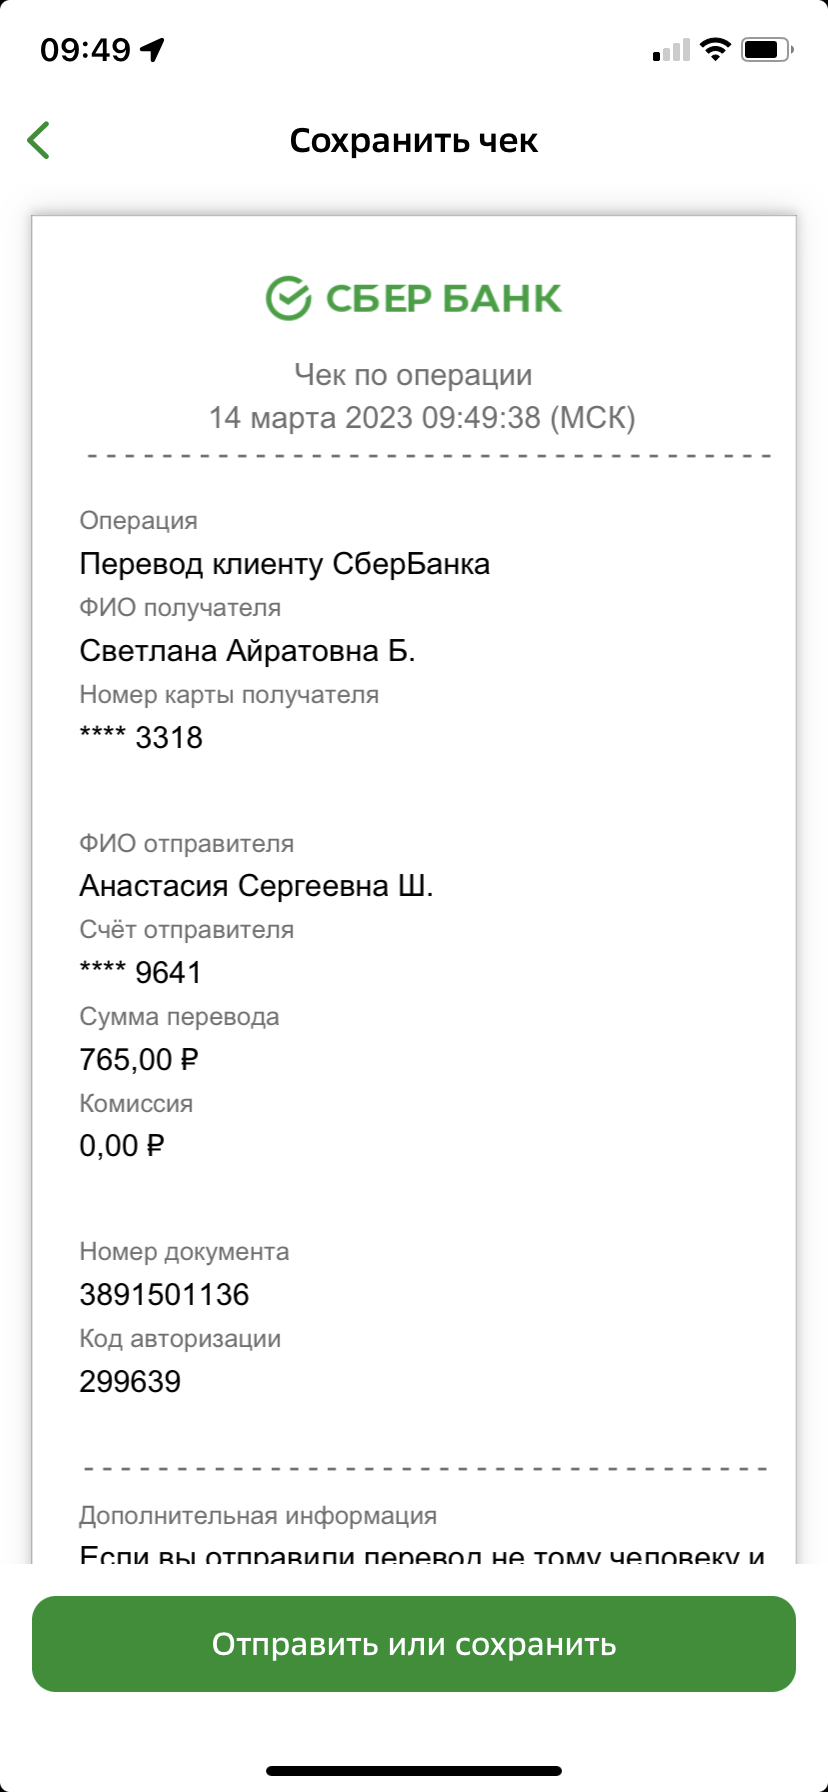Tap the cellular signal bars icon
This screenshot has height=1792, width=828.
coord(671,50)
